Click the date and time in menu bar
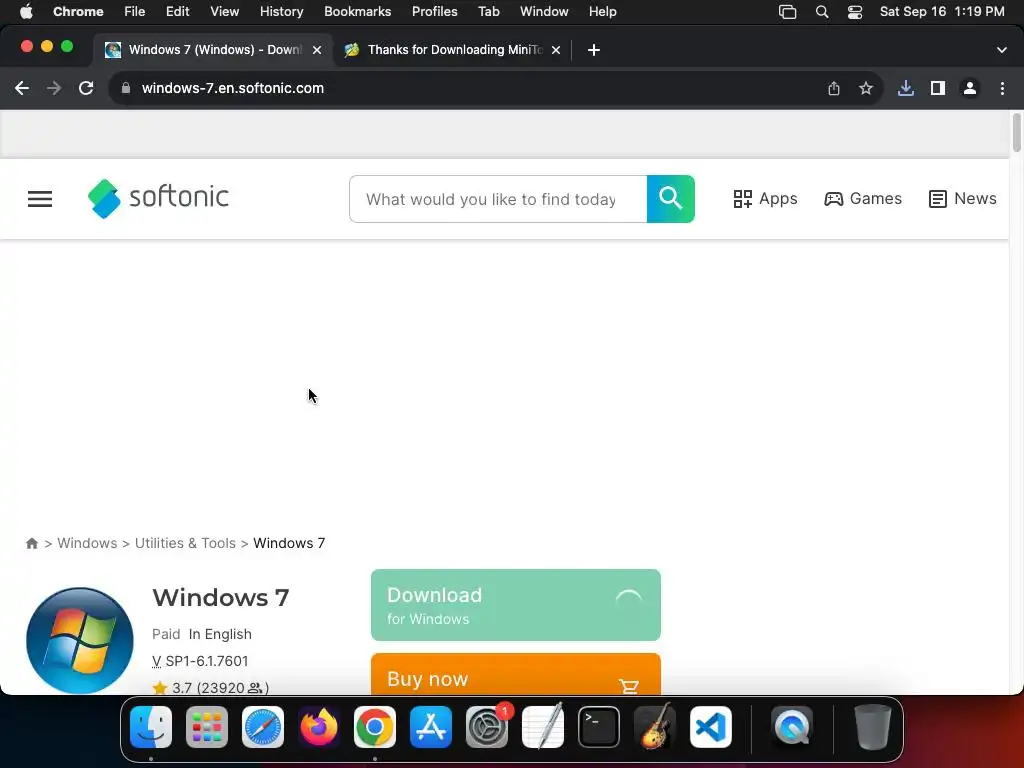1024x768 pixels. click(x=942, y=12)
